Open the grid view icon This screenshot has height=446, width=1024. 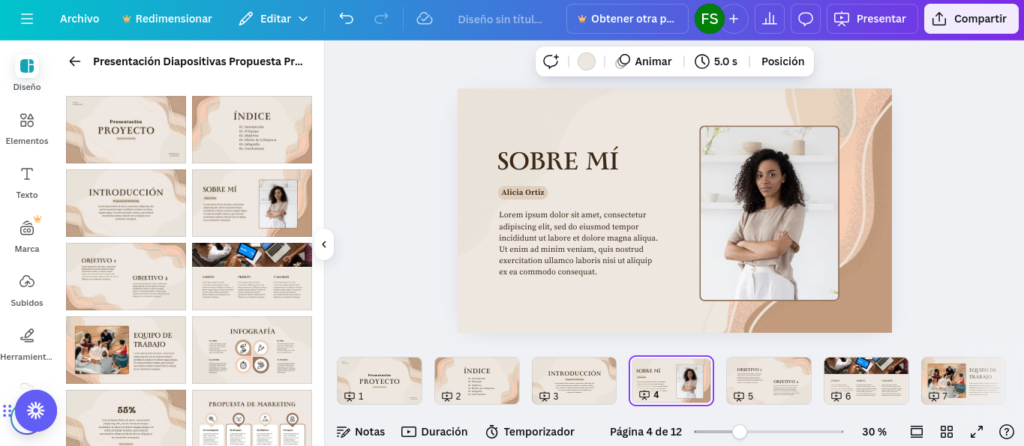[x=946, y=432]
